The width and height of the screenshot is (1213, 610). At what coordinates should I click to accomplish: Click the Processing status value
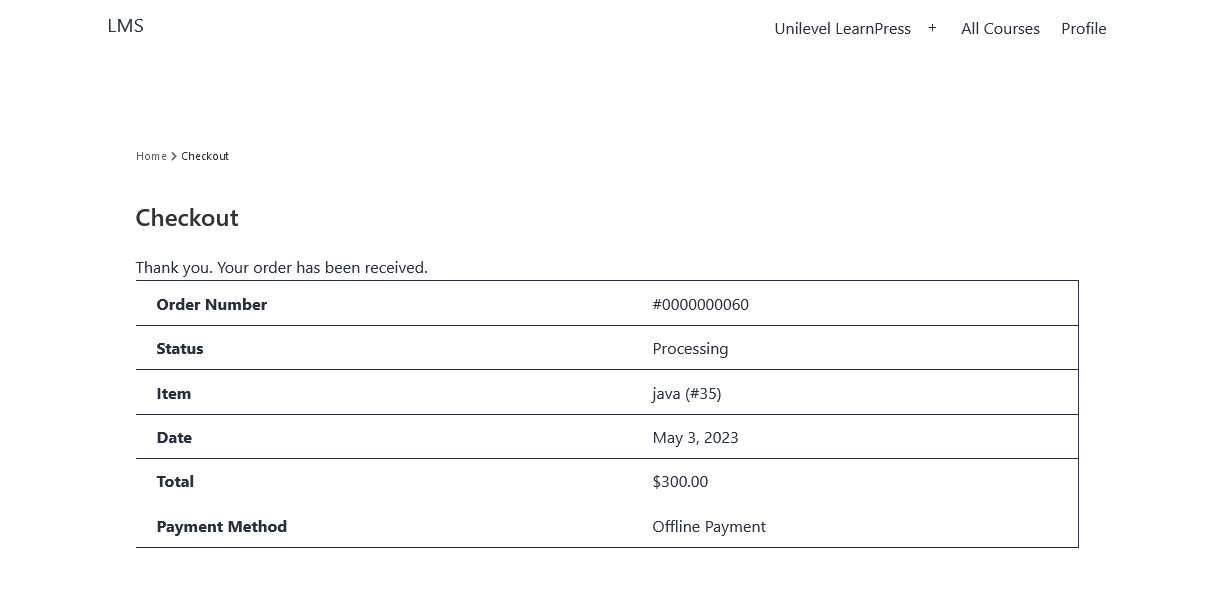click(690, 349)
